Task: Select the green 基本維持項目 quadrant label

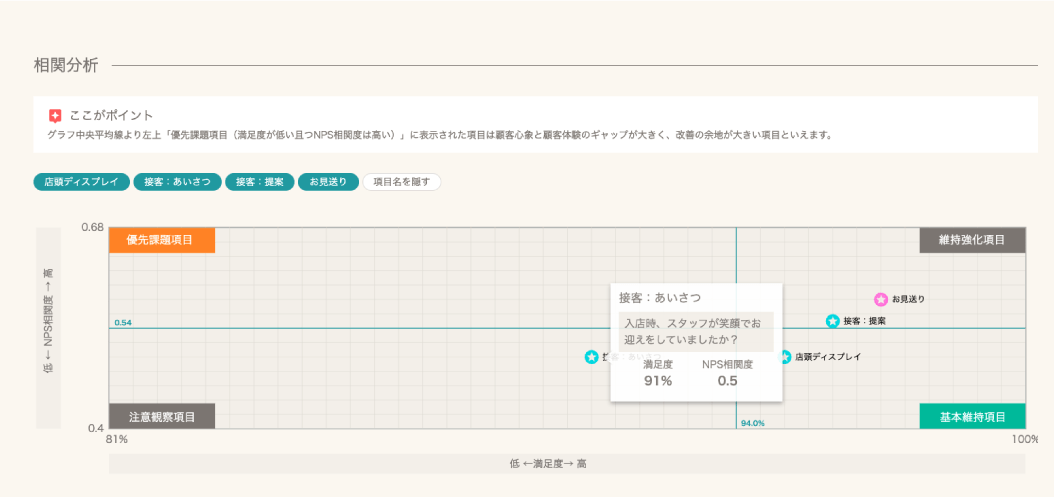Action: [x=972, y=416]
